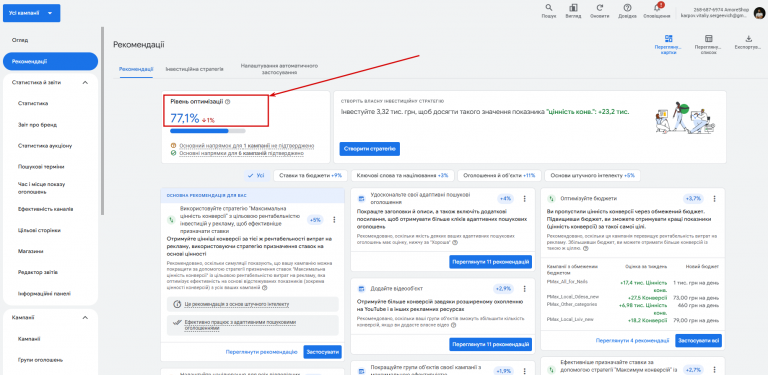Image resolution: width=768 pixels, height=375 pixels.
Task: Click warning icon beside Основний напрямок для 1 кампанії
Action: point(173,145)
